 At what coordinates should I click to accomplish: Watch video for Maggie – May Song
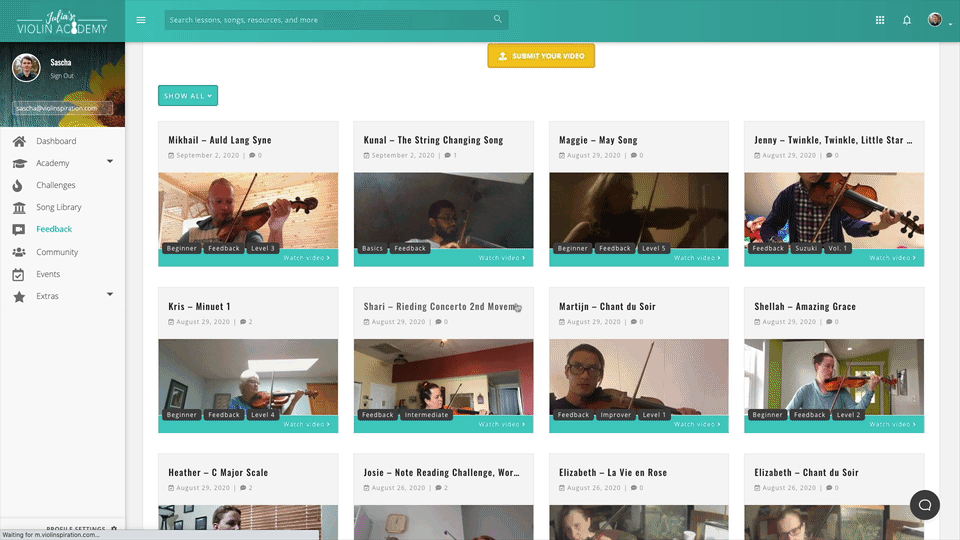click(697, 258)
